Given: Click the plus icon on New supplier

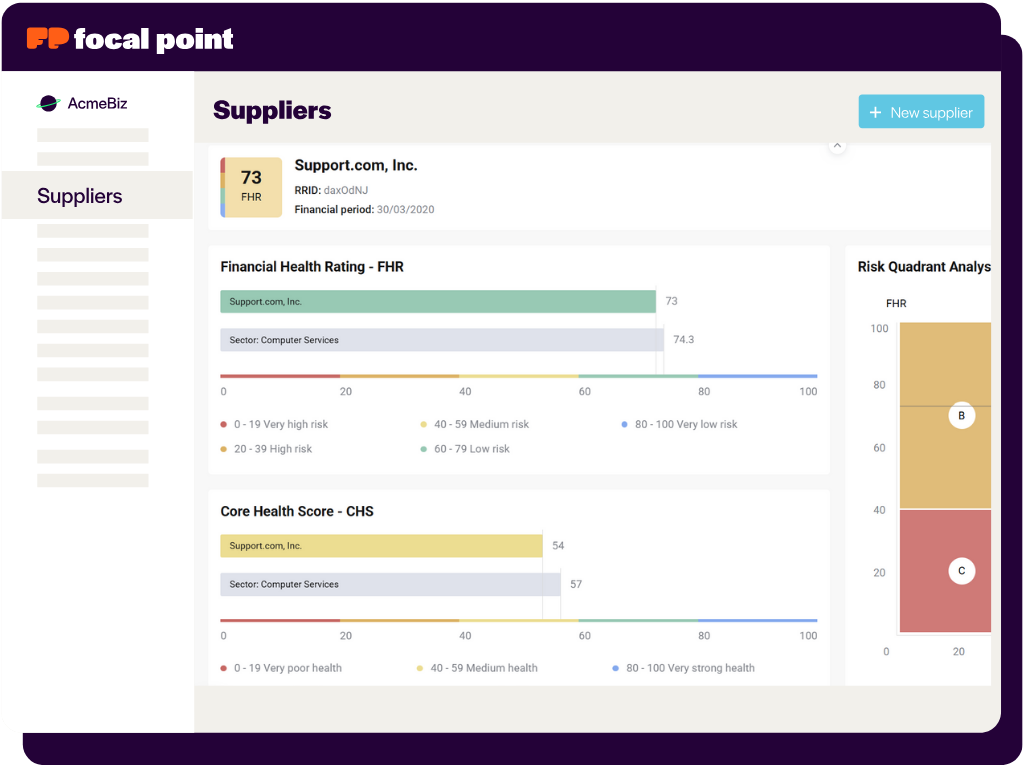Looking at the screenshot, I should point(876,113).
